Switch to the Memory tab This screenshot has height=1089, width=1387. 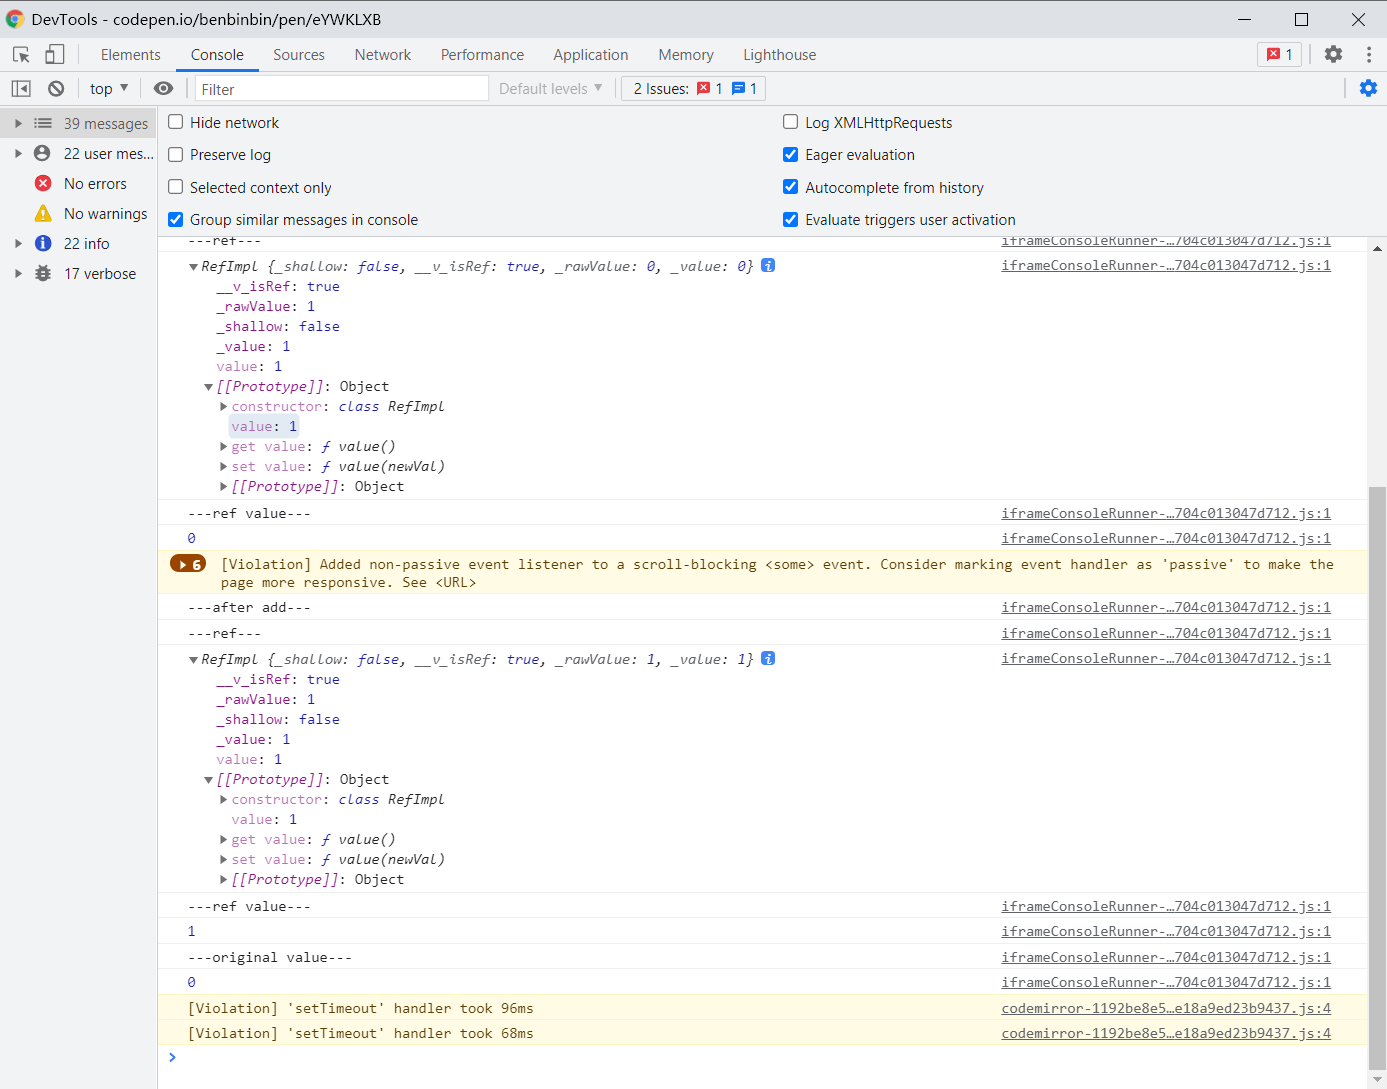686,55
